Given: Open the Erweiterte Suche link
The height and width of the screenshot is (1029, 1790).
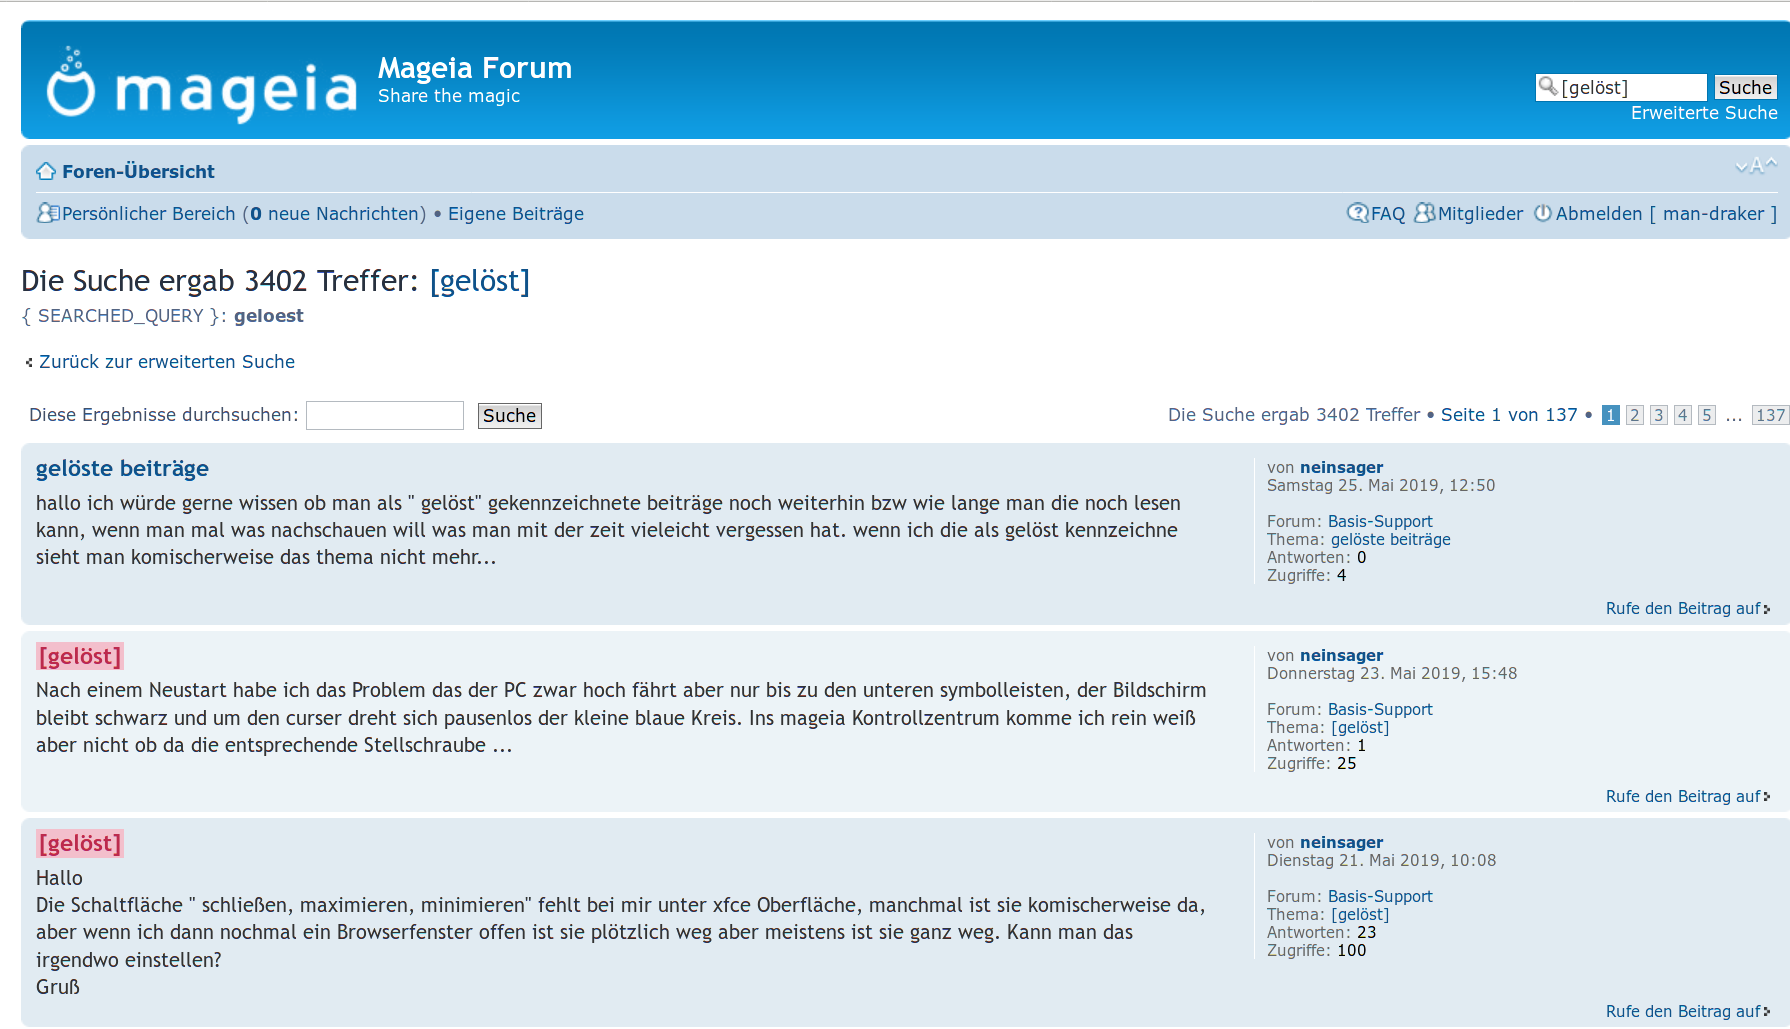Looking at the screenshot, I should [x=1704, y=113].
